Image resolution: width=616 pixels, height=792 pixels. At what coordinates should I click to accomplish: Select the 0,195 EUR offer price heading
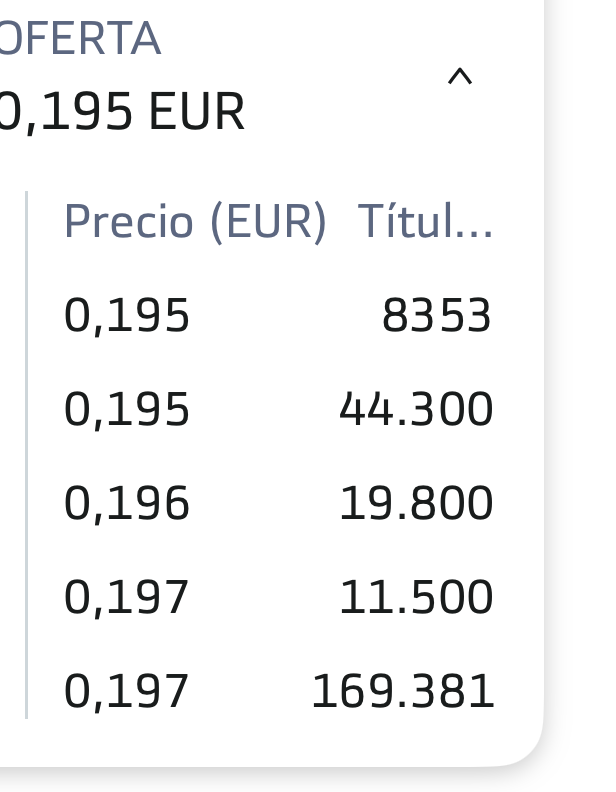click(121, 112)
